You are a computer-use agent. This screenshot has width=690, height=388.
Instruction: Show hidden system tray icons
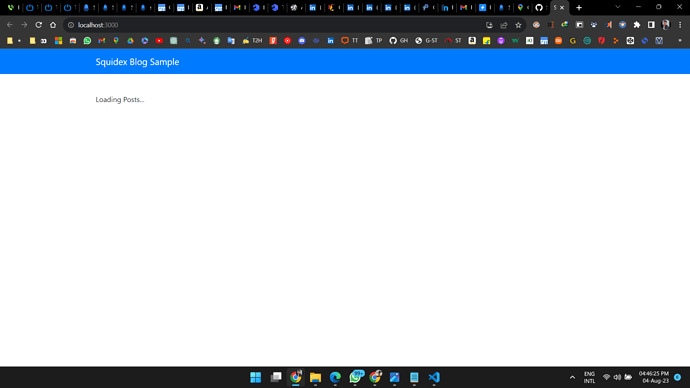pos(572,377)
